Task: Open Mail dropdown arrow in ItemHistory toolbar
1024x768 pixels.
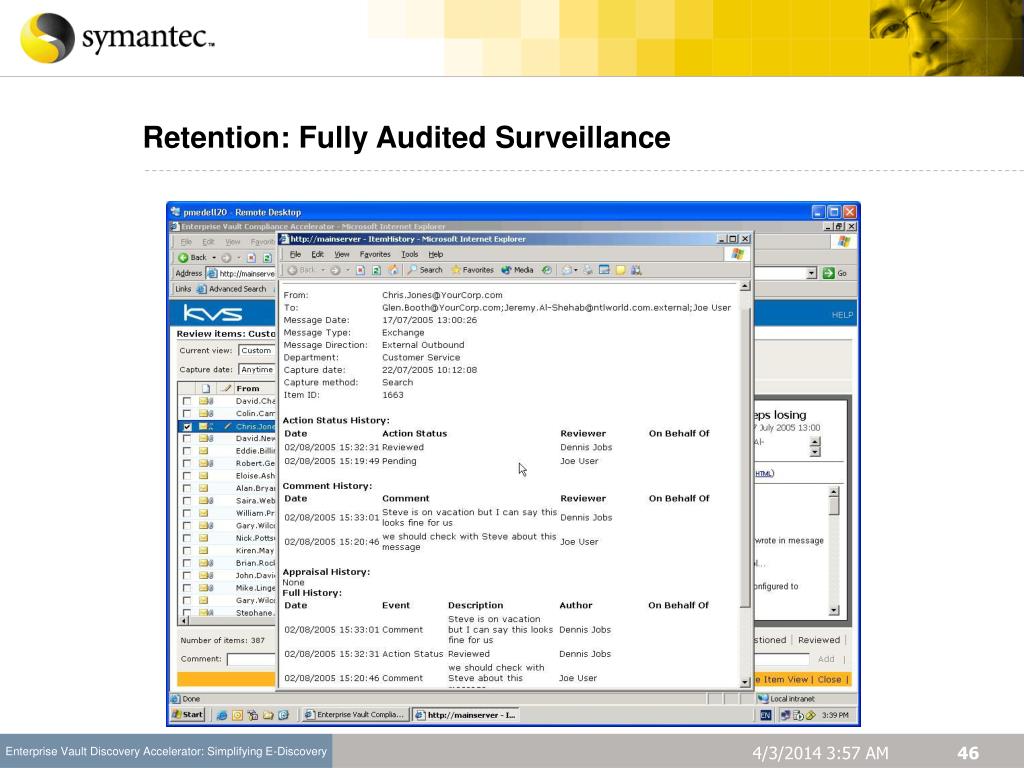Action: click(575, 270)
